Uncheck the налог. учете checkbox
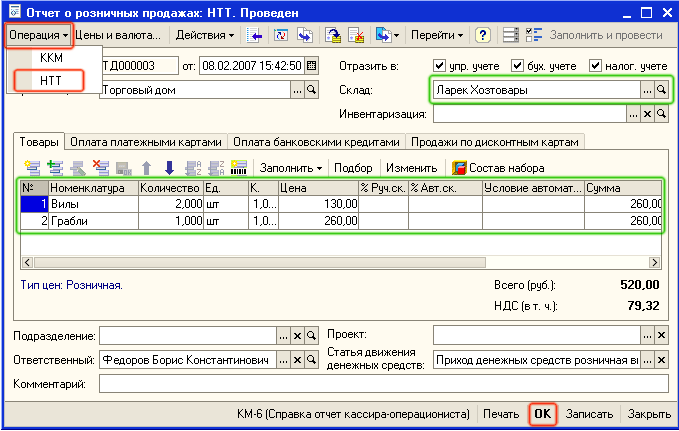The image size is (679, 431). [x=595, y=65]
